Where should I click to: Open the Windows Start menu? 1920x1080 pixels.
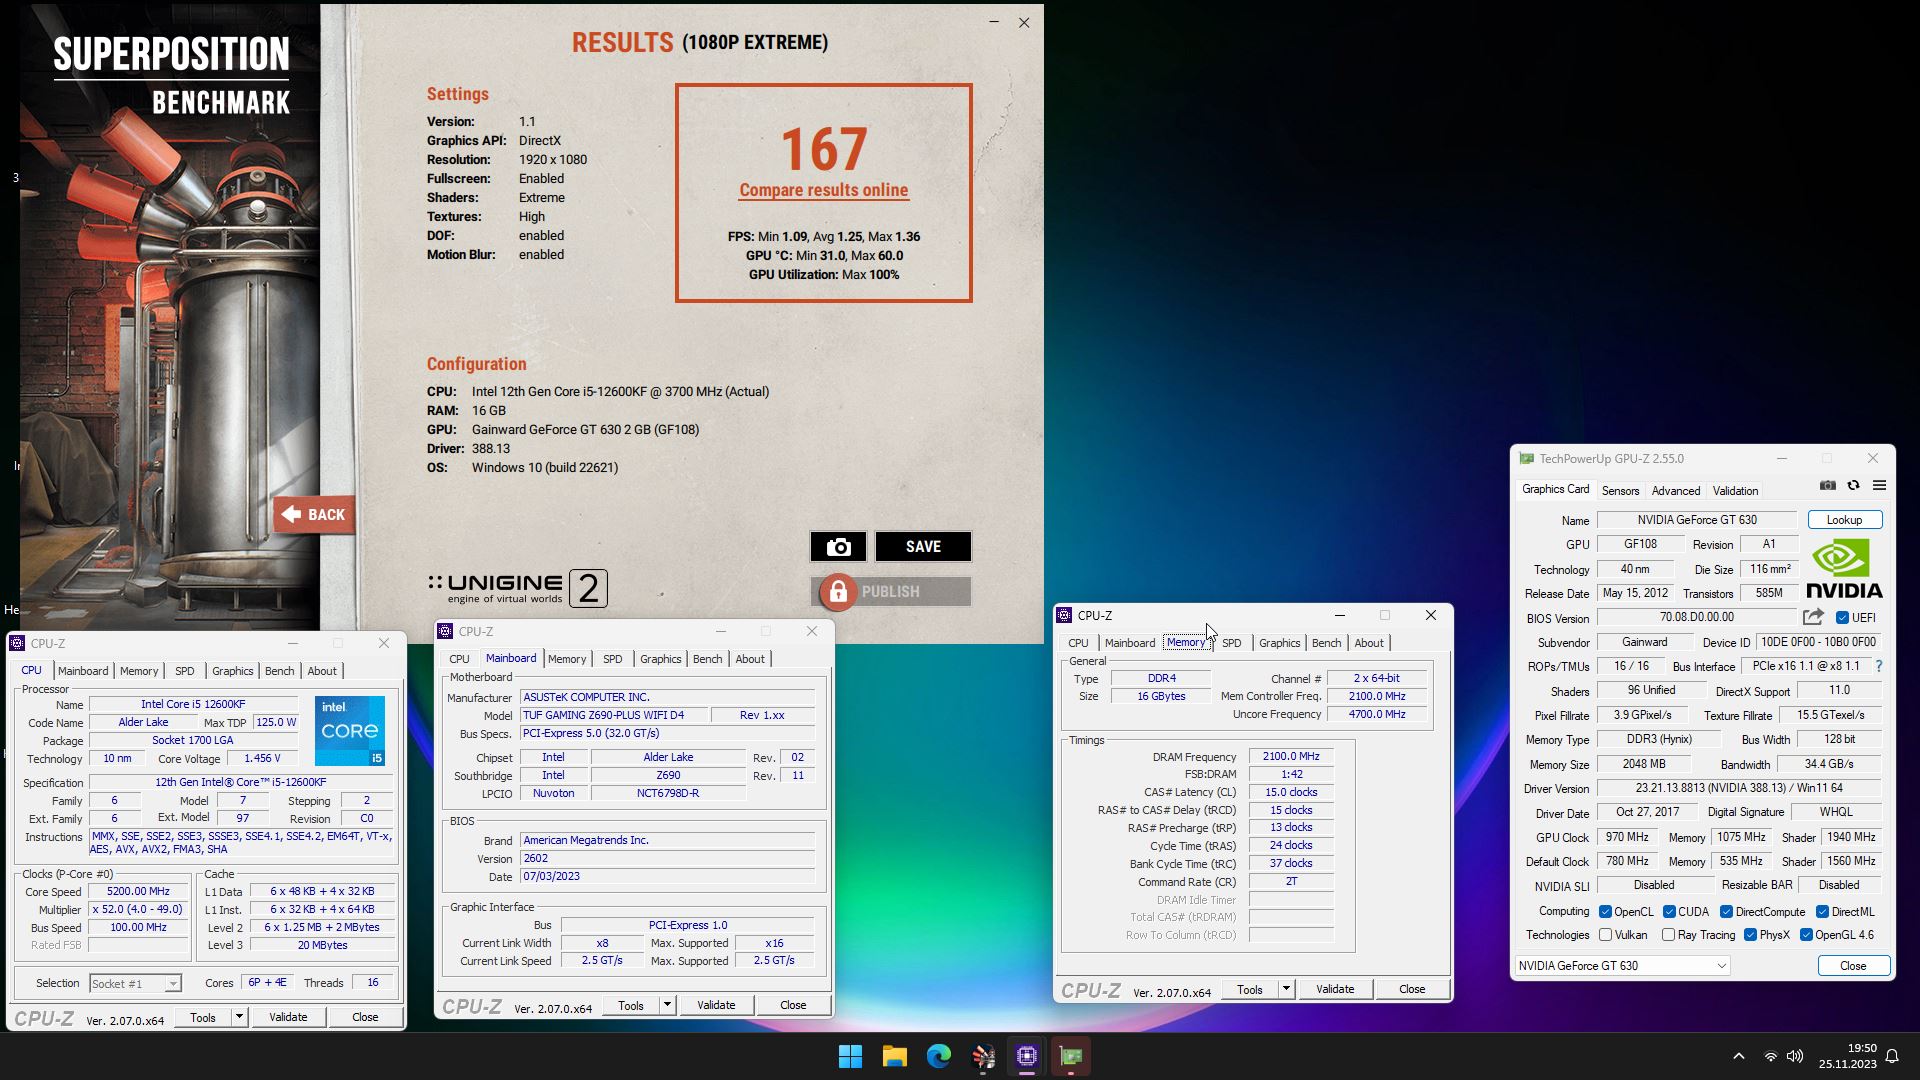pyautogui.click(x=850, y=1056)
